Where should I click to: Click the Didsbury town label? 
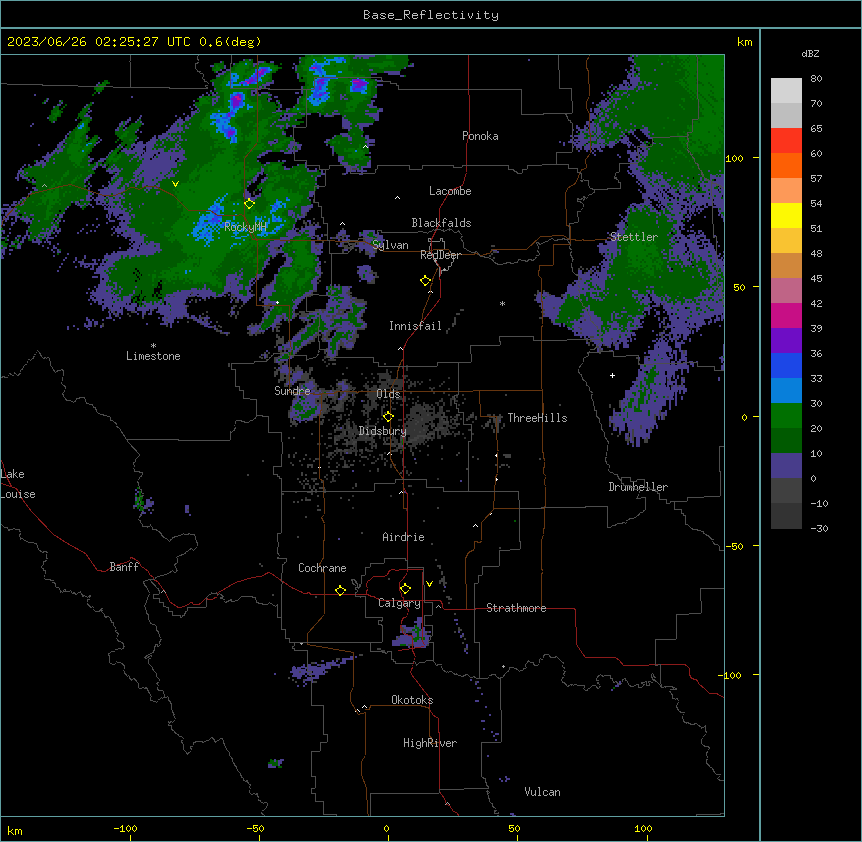(383, 431)
